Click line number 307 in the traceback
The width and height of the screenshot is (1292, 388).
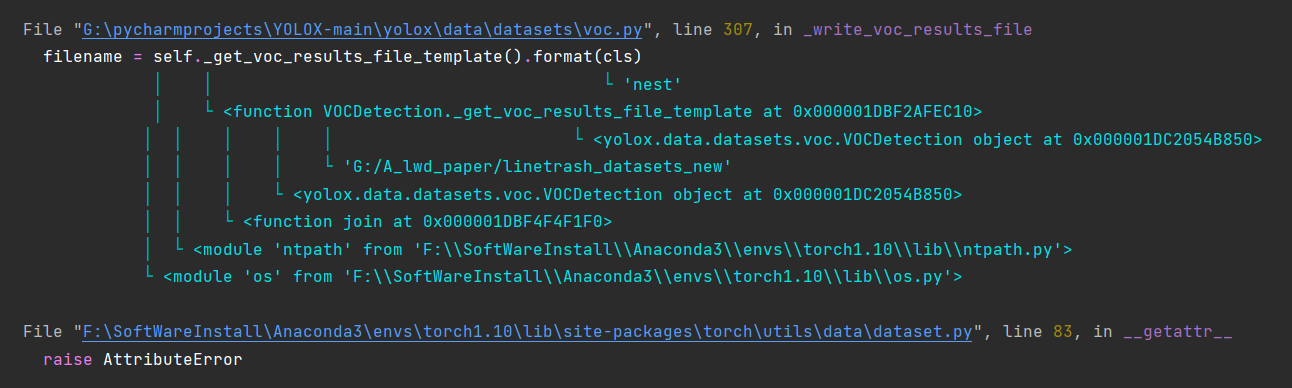point(740,30)
